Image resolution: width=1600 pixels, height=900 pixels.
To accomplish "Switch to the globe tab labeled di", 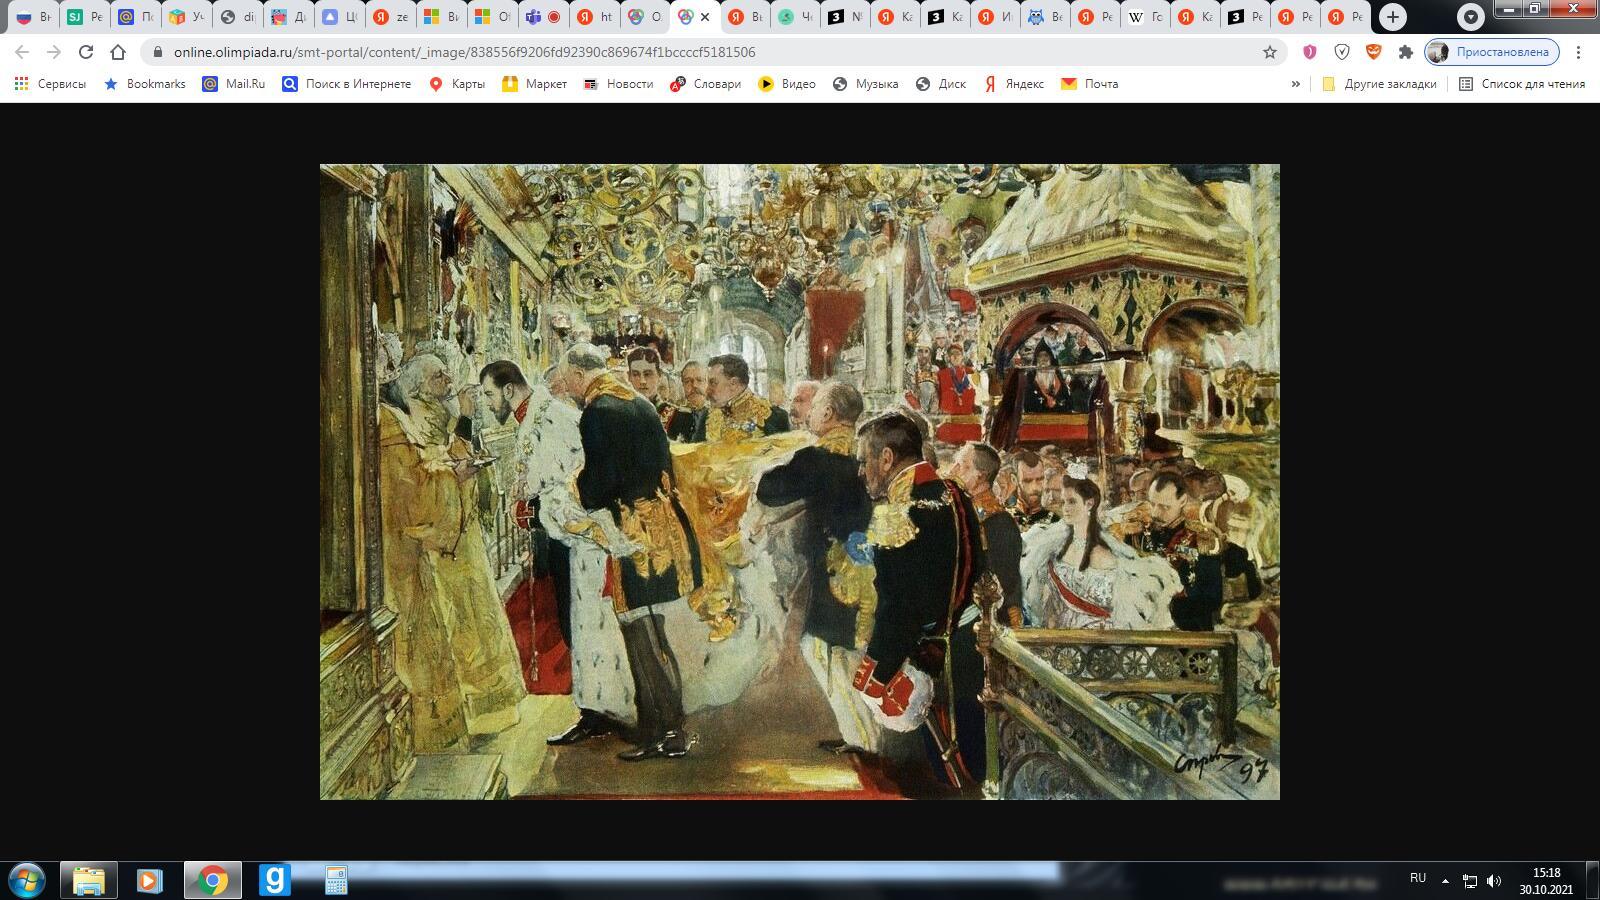I will [237, 17].
